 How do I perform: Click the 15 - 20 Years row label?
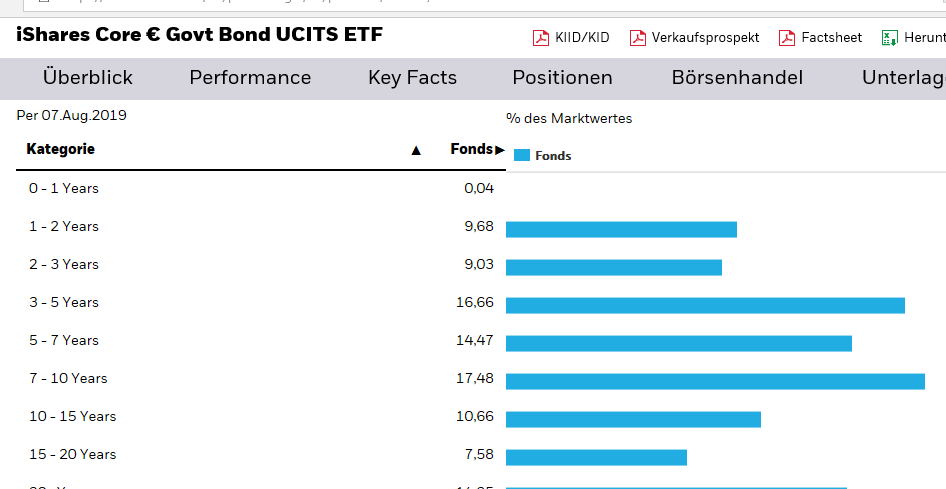[x=72, y=454]
